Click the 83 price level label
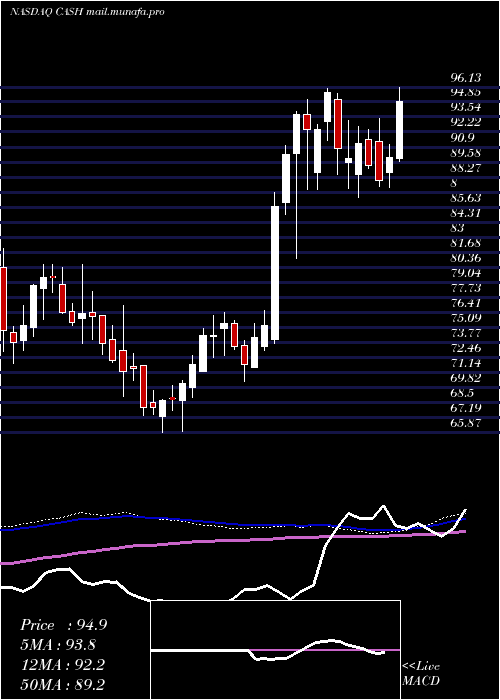The height and width of the screenshot is (700, 500). click(458, 228)
